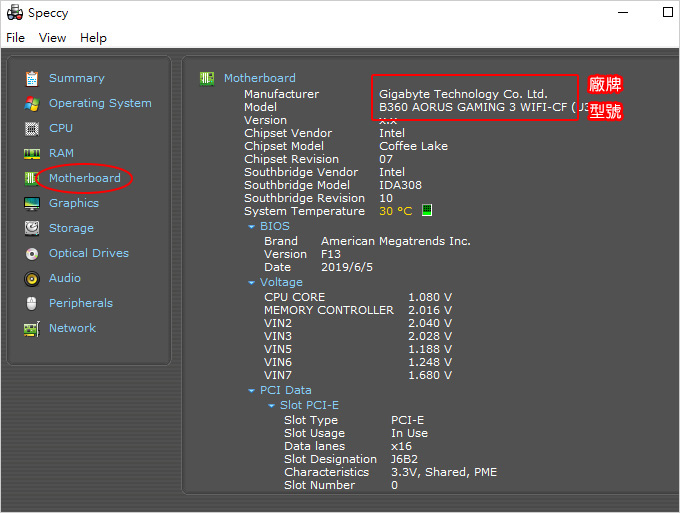This screenshot has width=680, height=513.
Task: Click the green temperature indicator icon
Action: (427, 210)
